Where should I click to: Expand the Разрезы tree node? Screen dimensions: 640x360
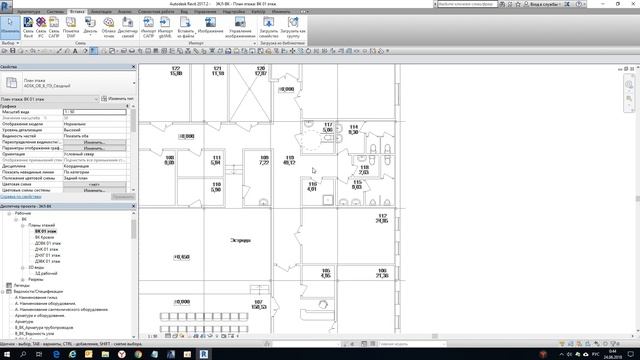click(23, 280)
